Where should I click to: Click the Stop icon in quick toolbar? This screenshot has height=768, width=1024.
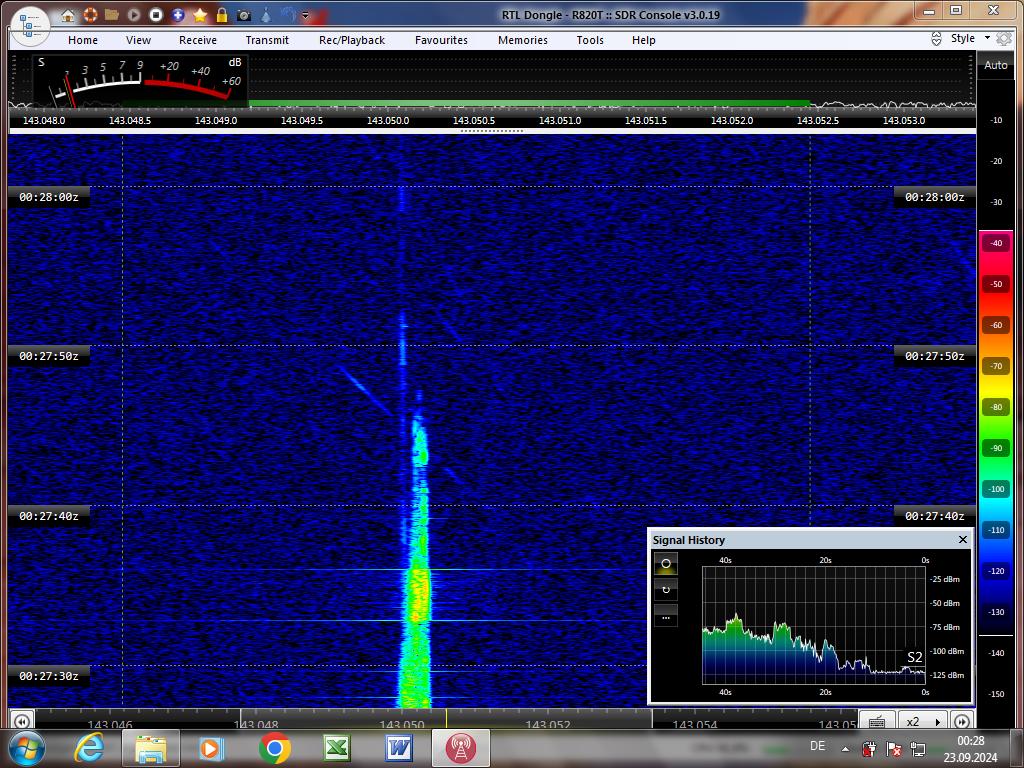point(156,14)
